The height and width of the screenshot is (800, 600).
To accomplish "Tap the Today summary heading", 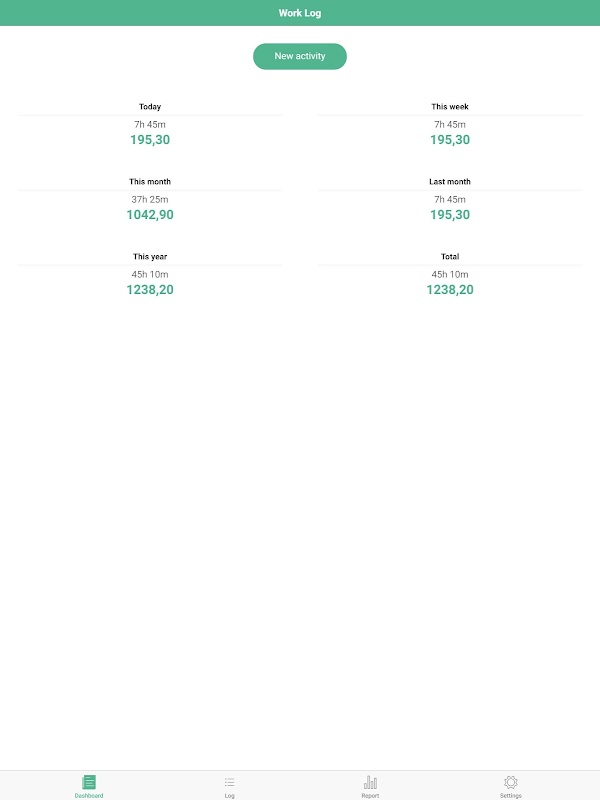I will (150, 107).
